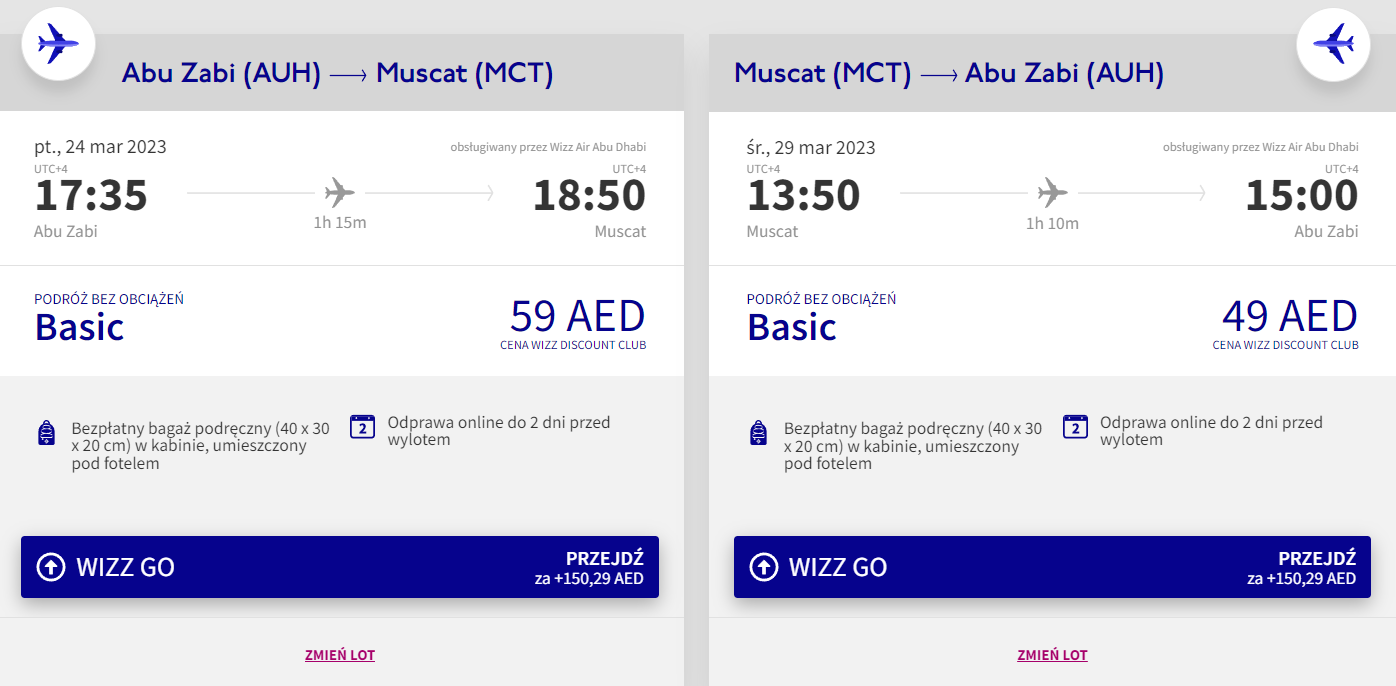Click the upgrade arrow icon on the left WIZZ GO
Viewport: 1396px width, 686px height.
50,567
